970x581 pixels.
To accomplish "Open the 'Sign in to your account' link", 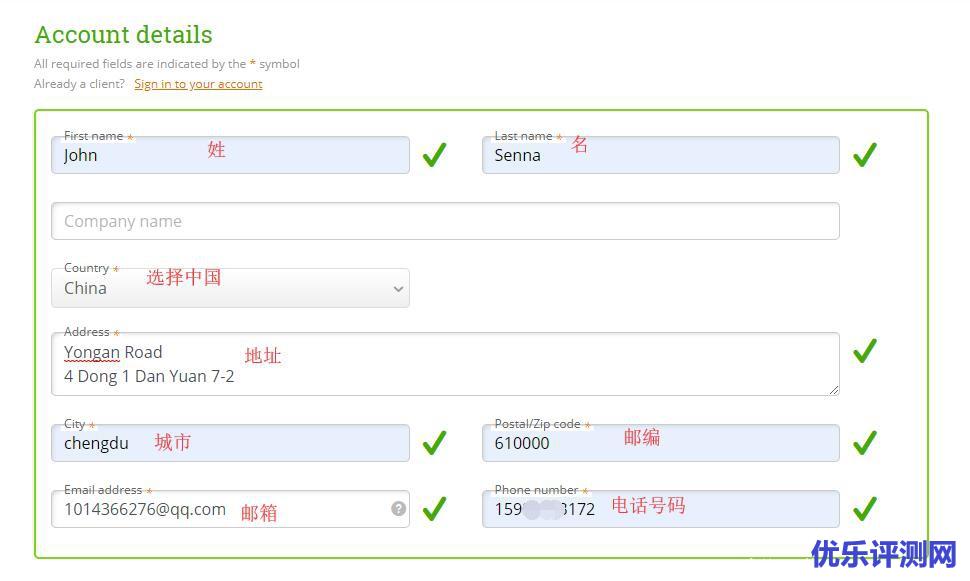I will pos(198,84).
